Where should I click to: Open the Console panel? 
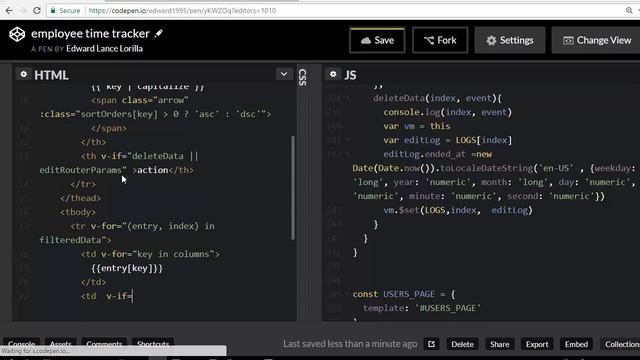[x=22, y=344]
